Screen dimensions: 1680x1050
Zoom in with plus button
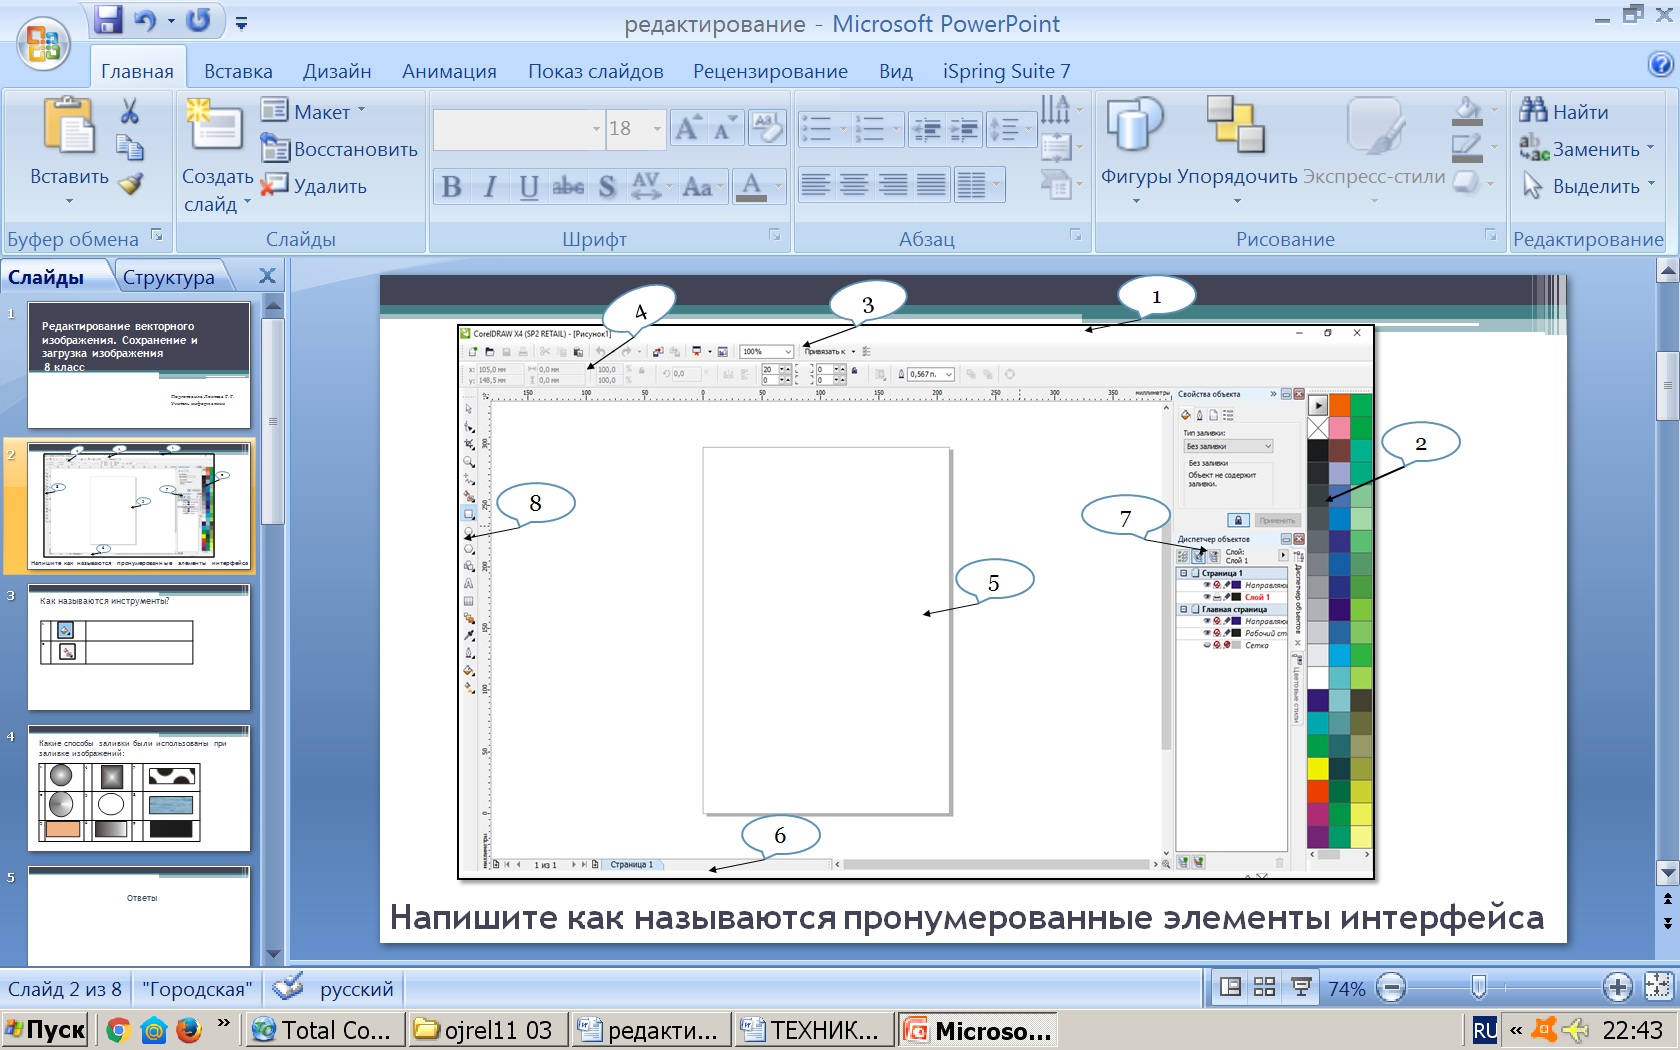point(1617,988)
